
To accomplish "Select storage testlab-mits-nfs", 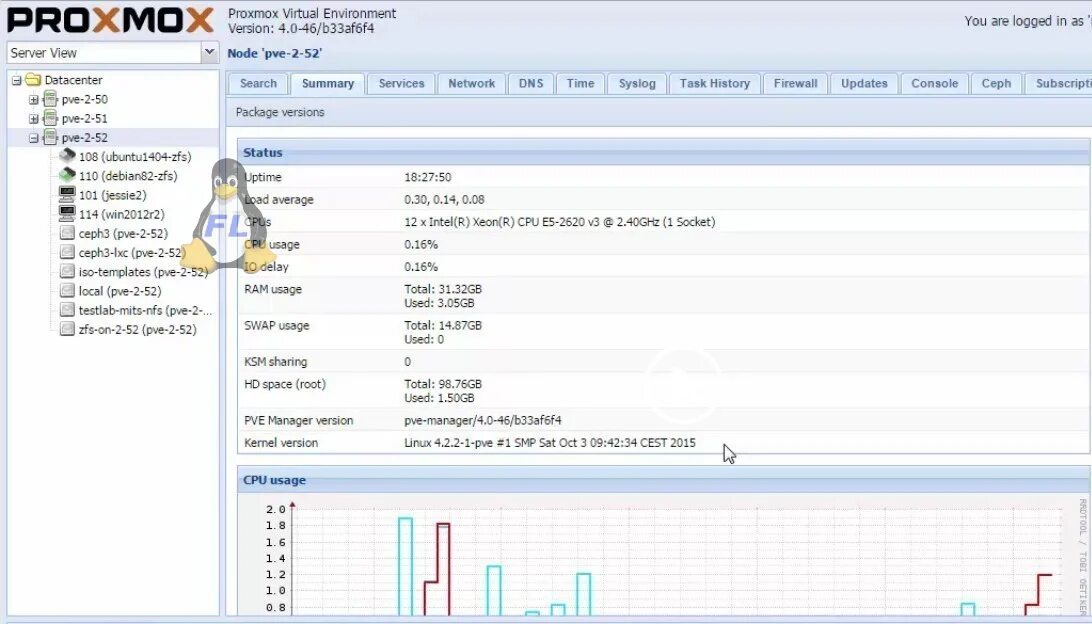I will [x=146, y=311].
